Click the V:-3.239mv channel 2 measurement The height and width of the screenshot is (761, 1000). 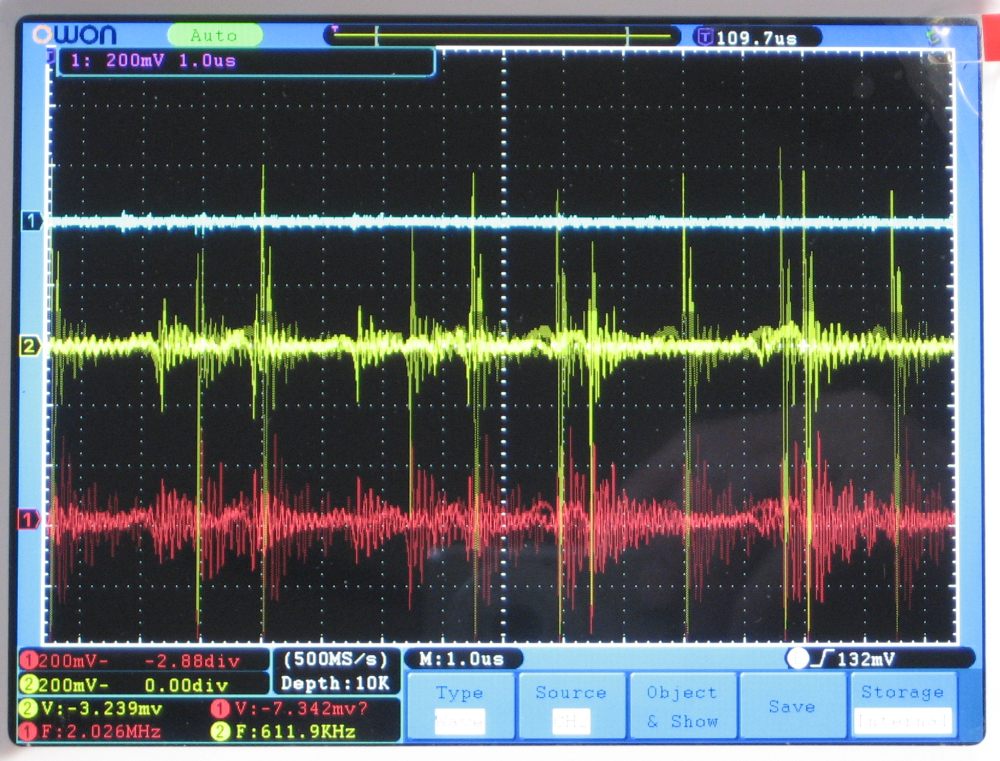coord(101,709)
